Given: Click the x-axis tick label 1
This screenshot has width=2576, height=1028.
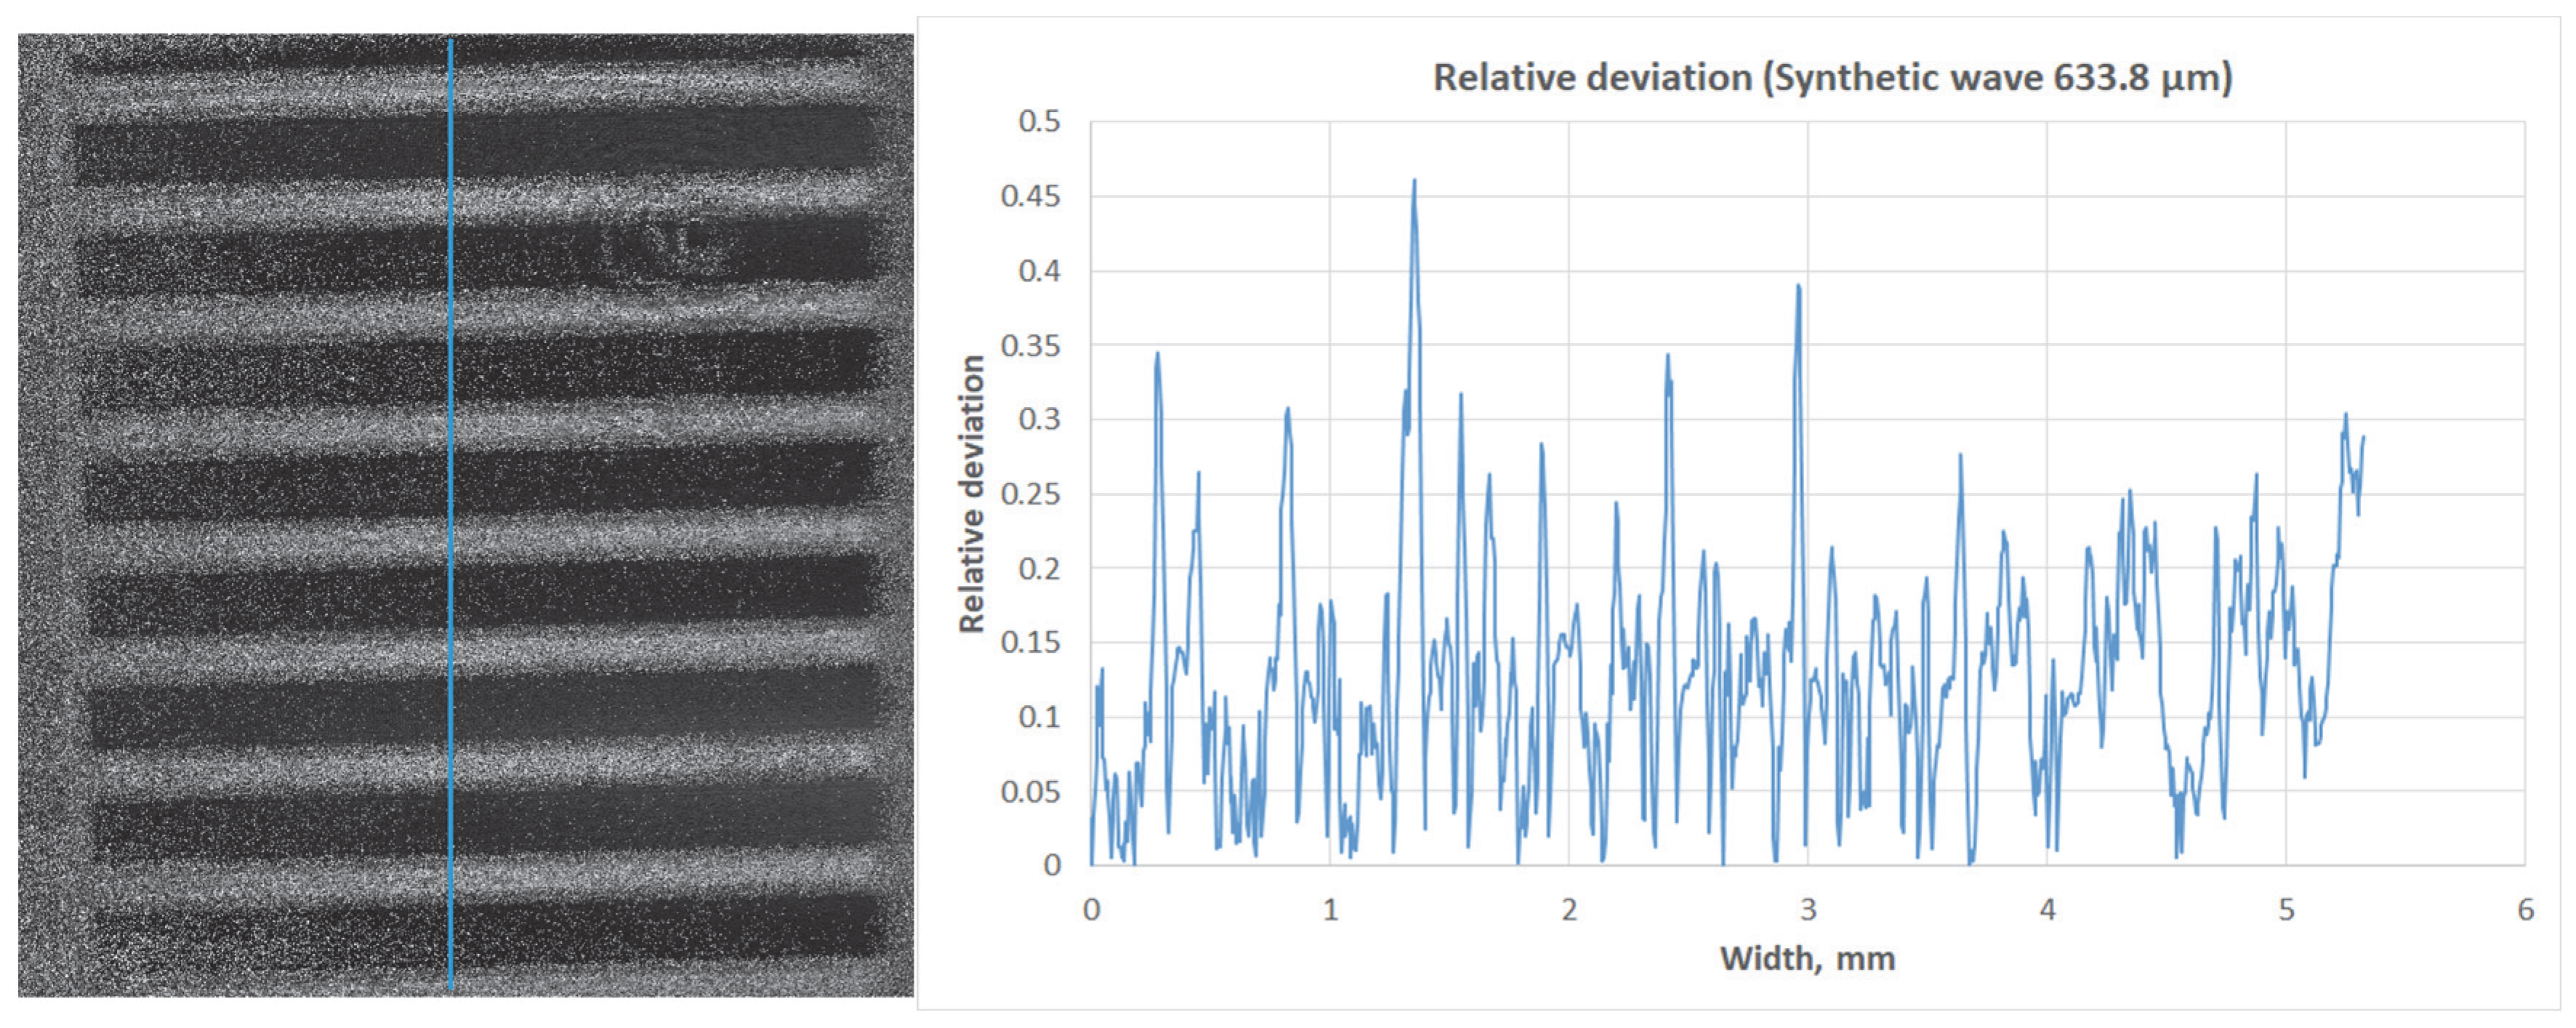Looking at the screenshot, I should (x=1330, y=909).
